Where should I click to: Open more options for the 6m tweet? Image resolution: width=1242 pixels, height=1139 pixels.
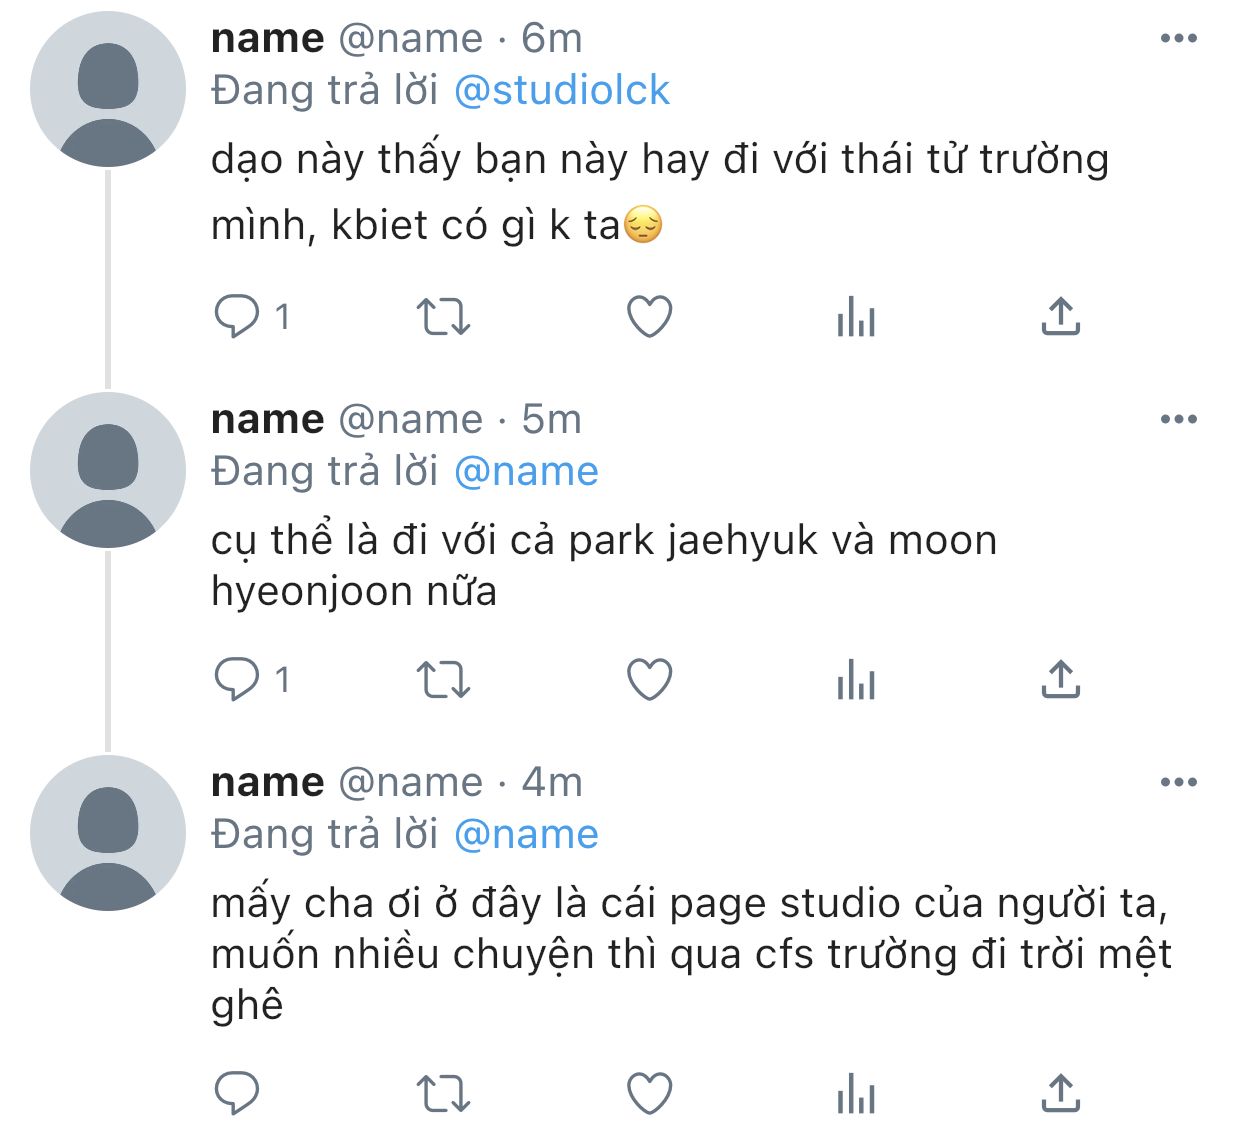click(1179, 39)
